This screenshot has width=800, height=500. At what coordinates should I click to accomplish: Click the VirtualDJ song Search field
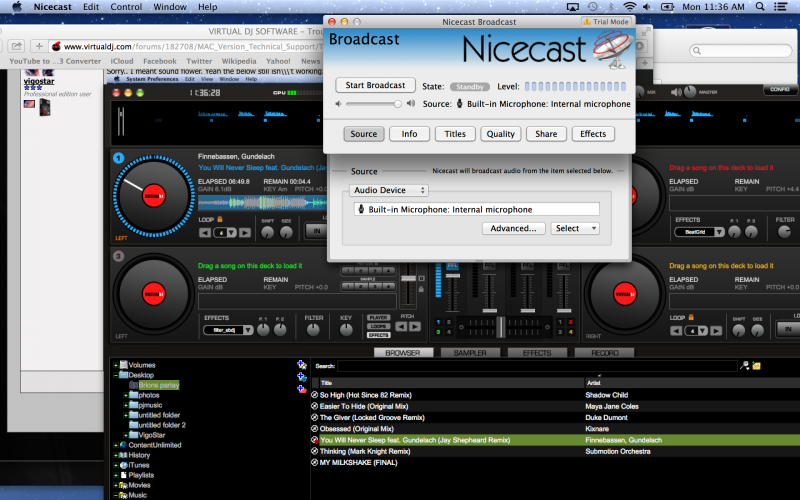(x=537, y=366)
